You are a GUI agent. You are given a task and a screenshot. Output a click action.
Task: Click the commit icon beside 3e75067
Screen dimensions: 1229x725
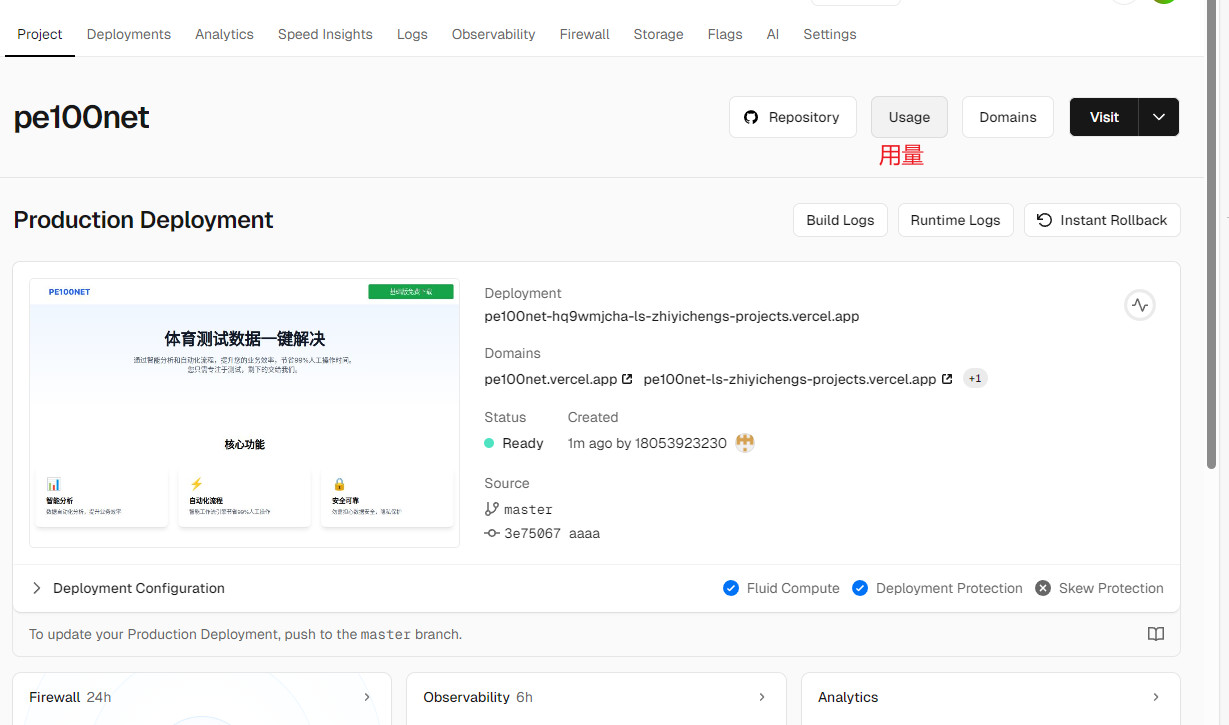pos(491,534)
